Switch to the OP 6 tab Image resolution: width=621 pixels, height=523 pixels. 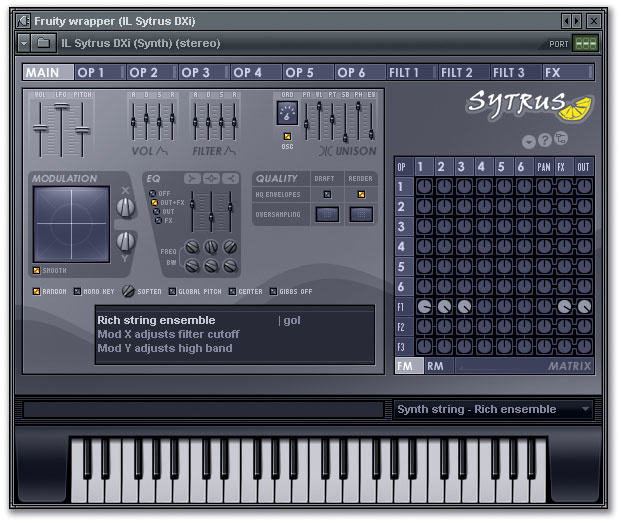point(360,72)
